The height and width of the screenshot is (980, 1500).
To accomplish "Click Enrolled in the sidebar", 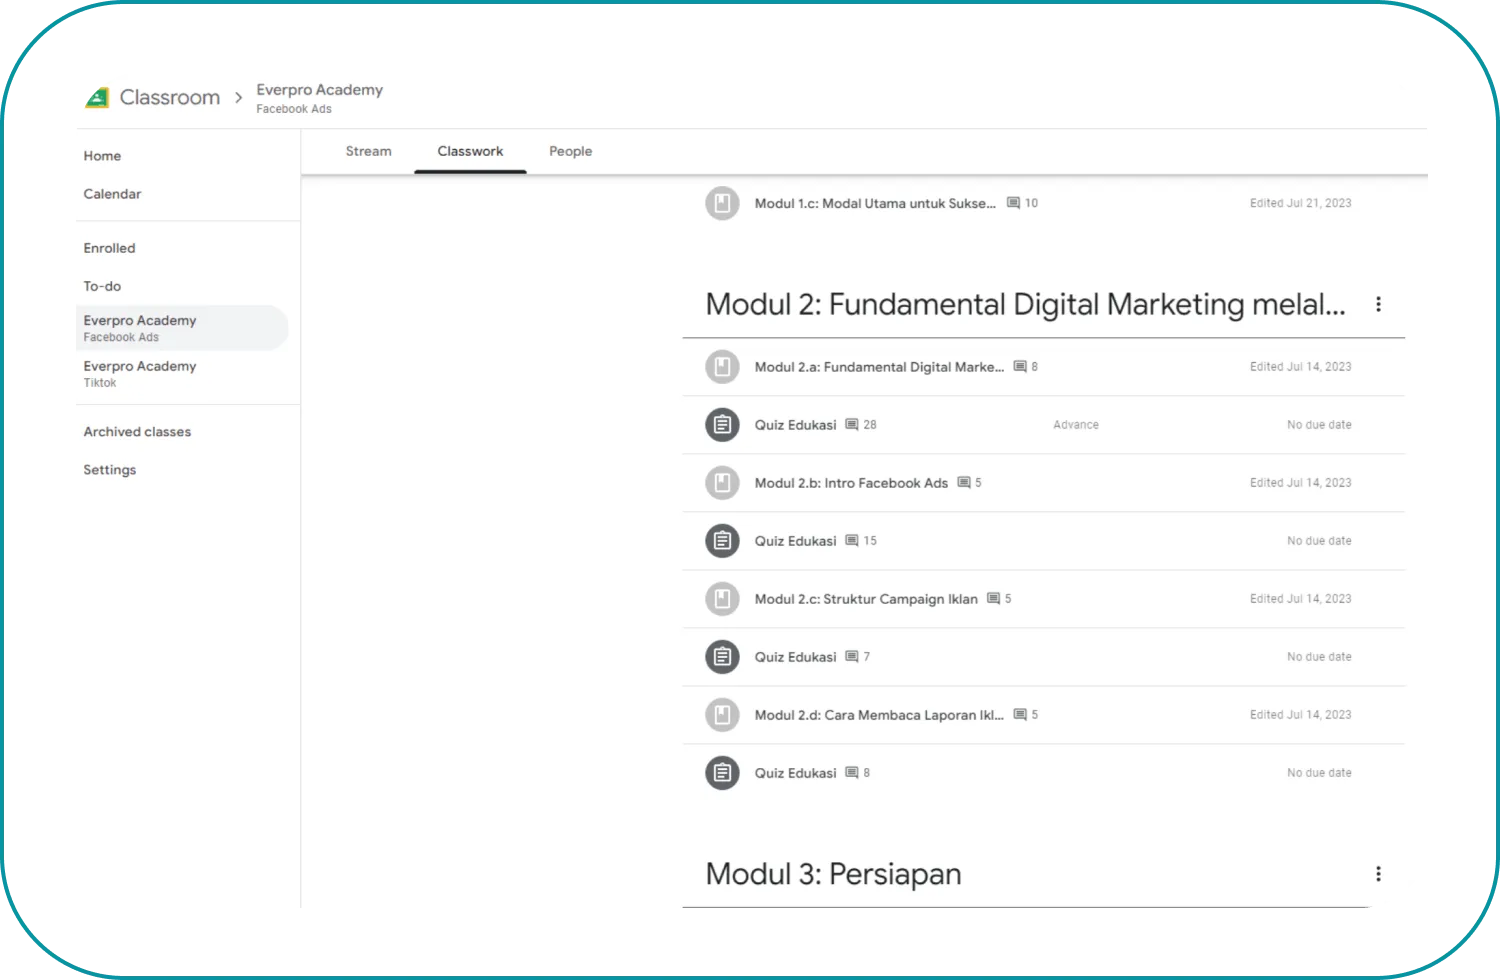I will point(109,248).
